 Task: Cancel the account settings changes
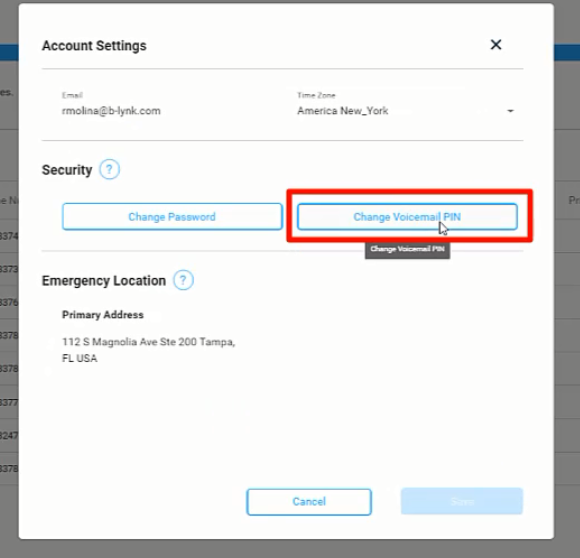pyautogui.click(x=309, y=502)
